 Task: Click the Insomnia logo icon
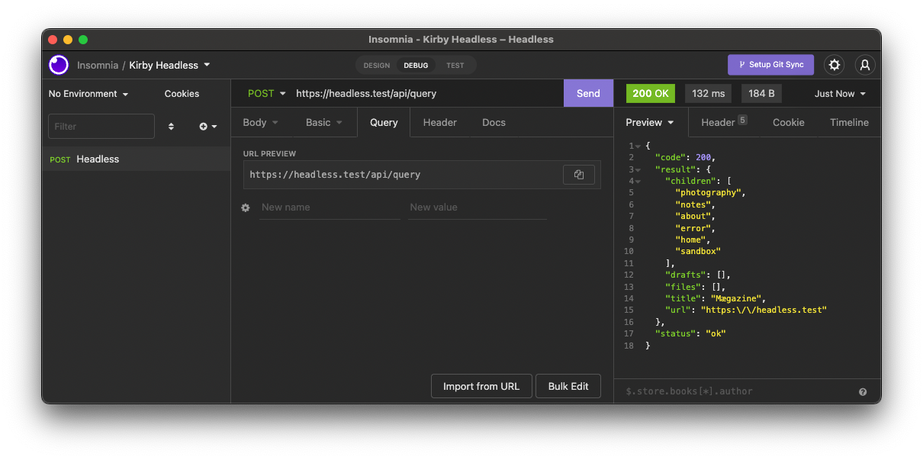59,65
